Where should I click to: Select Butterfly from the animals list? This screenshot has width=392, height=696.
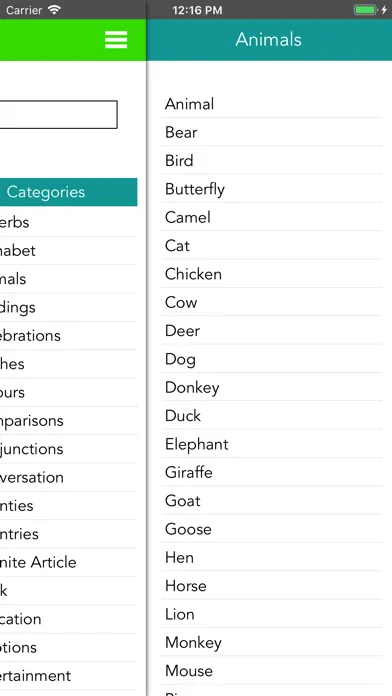click(x=271, y=189)
